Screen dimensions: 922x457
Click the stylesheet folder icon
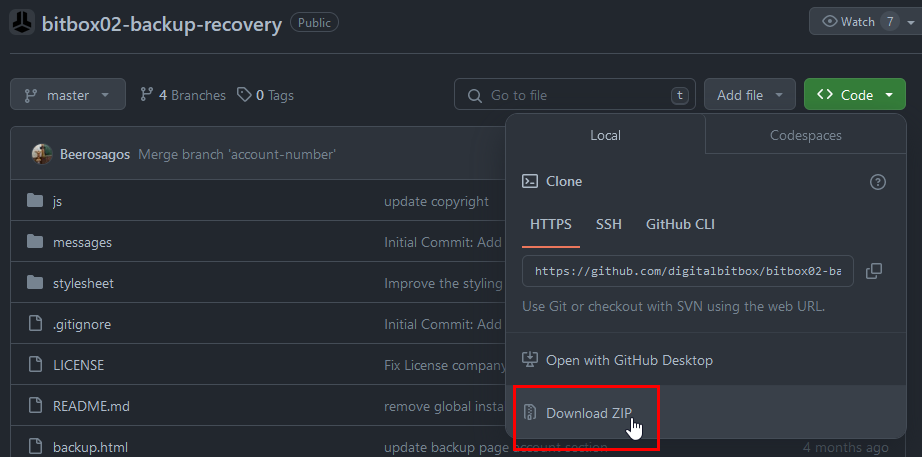pyautogui.click(x=35, y=283)
